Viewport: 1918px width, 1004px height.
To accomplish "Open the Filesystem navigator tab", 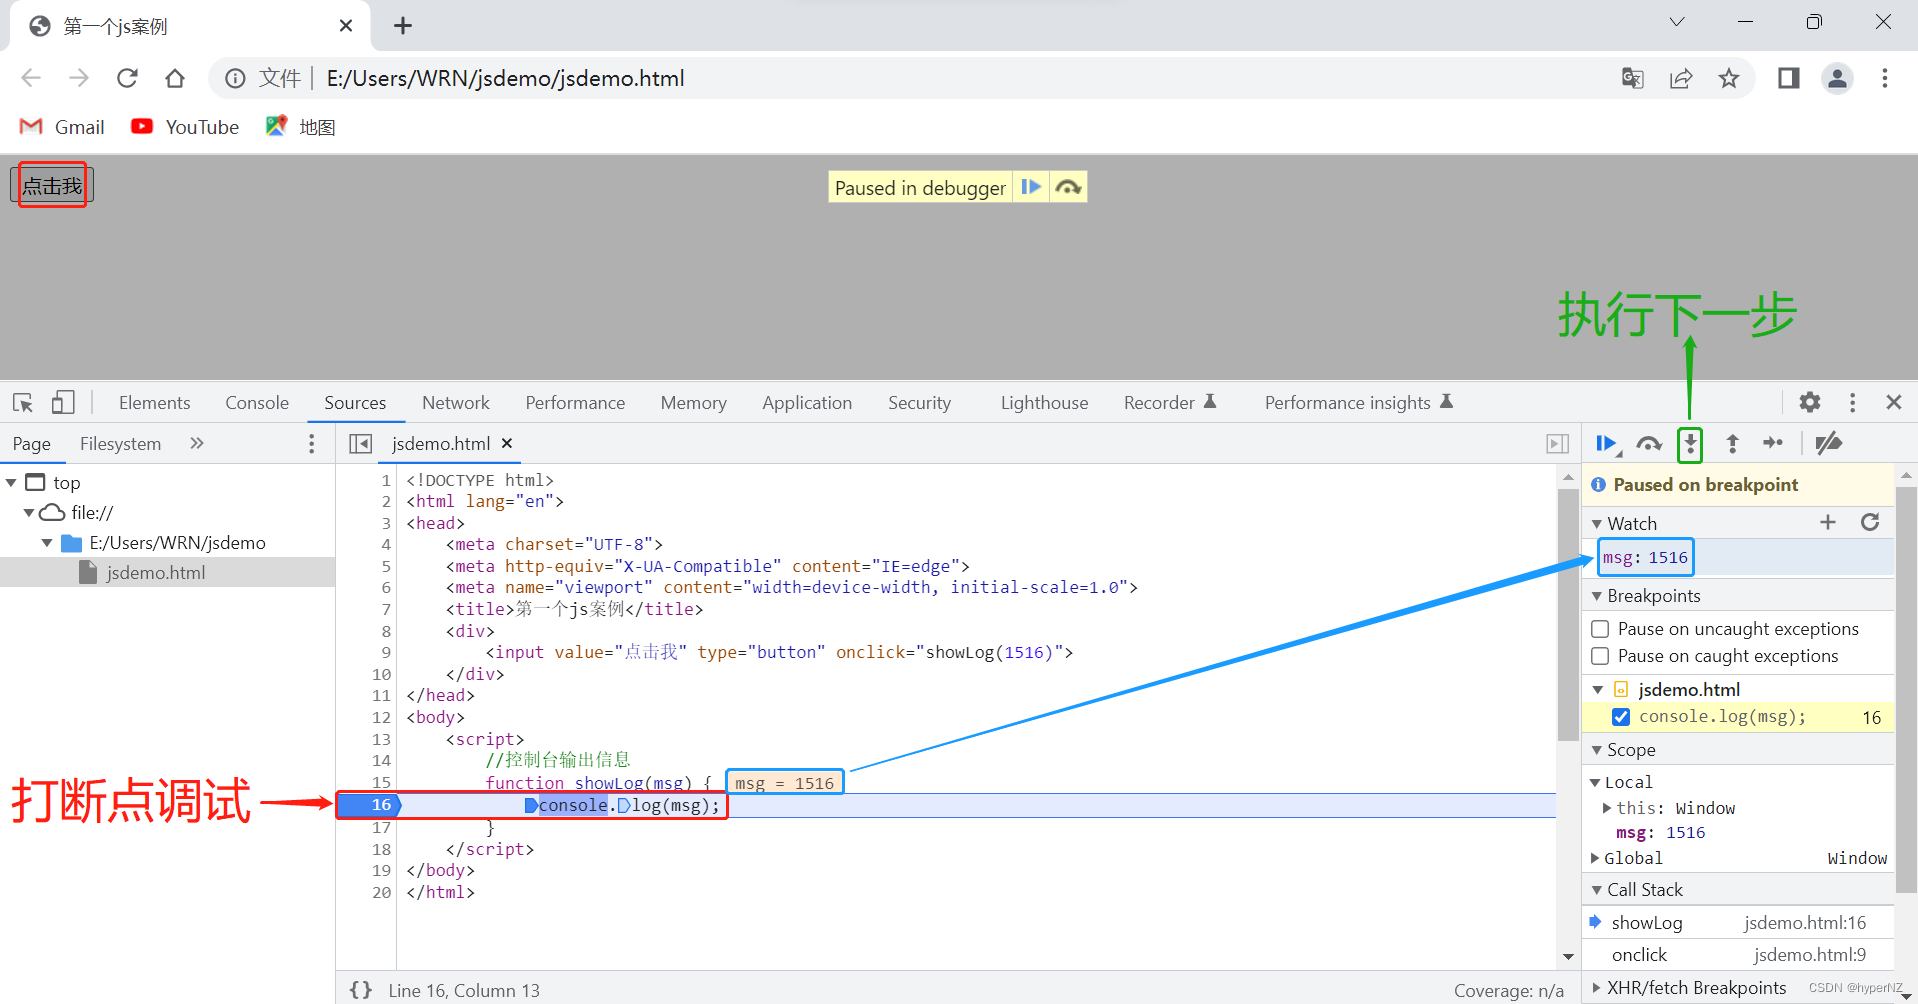I will (120, 443).
